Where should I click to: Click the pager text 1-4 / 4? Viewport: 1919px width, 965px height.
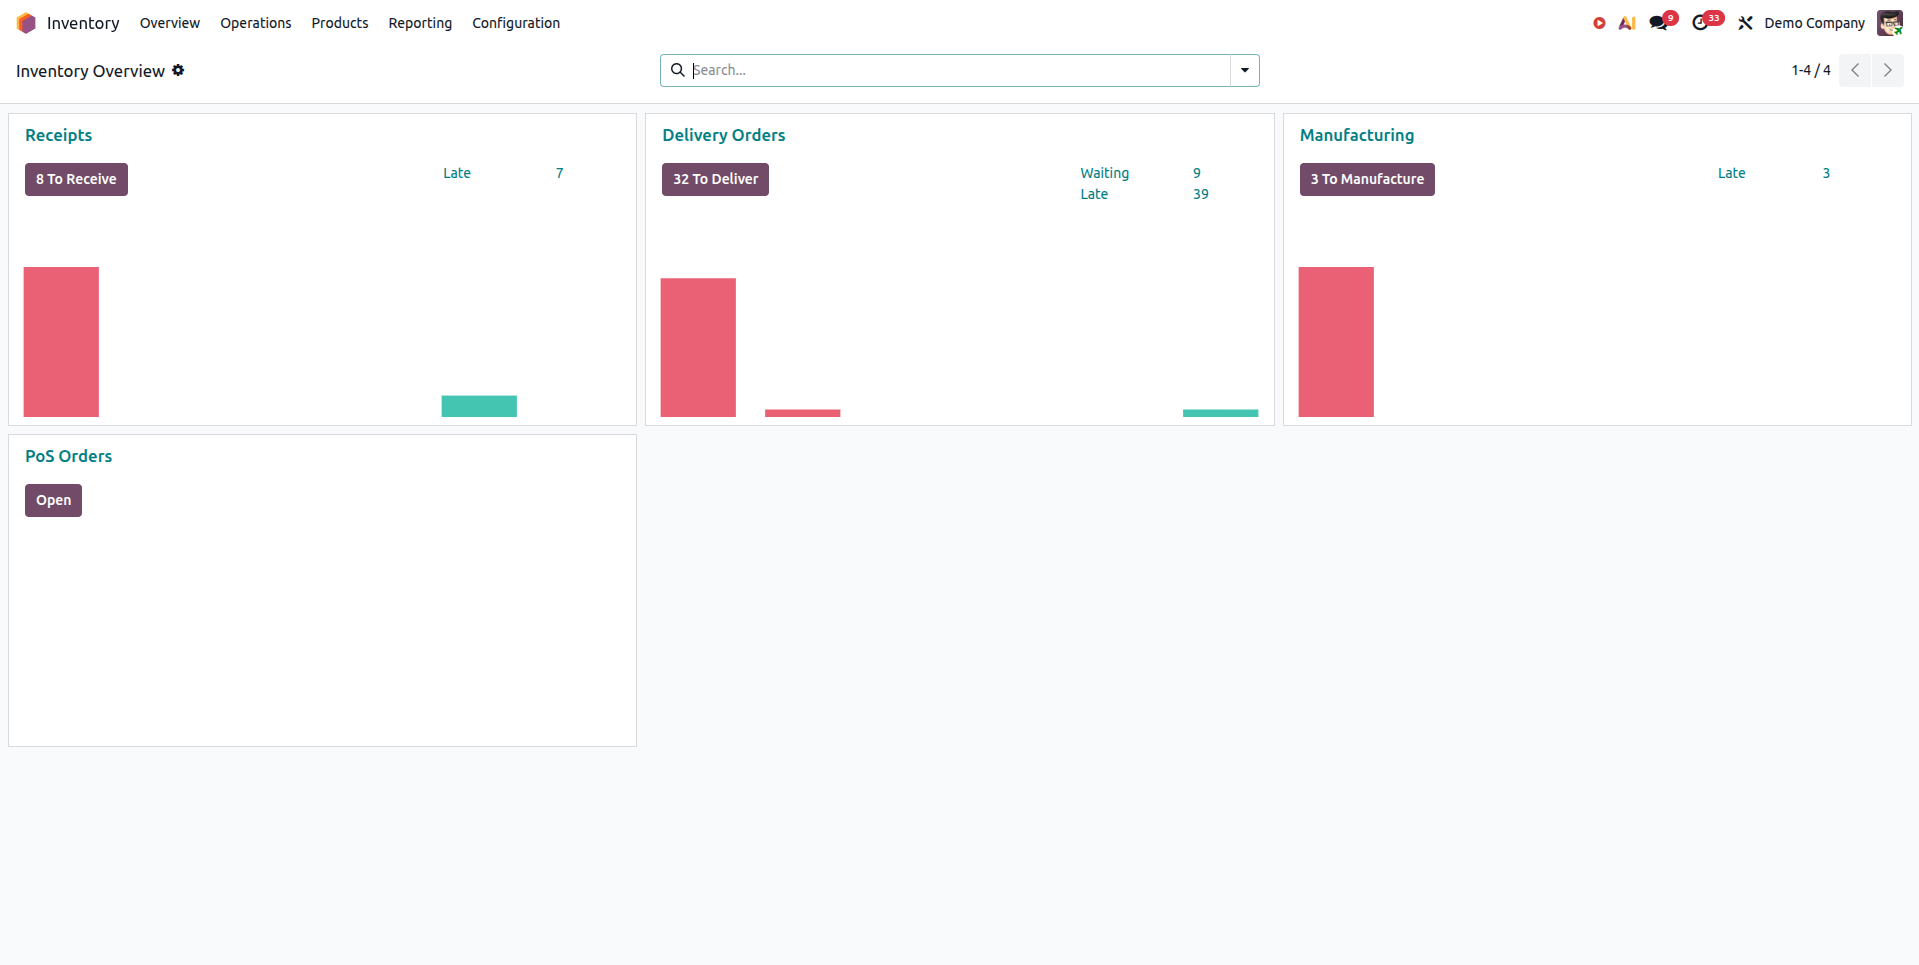click(x=1811, y=70)
